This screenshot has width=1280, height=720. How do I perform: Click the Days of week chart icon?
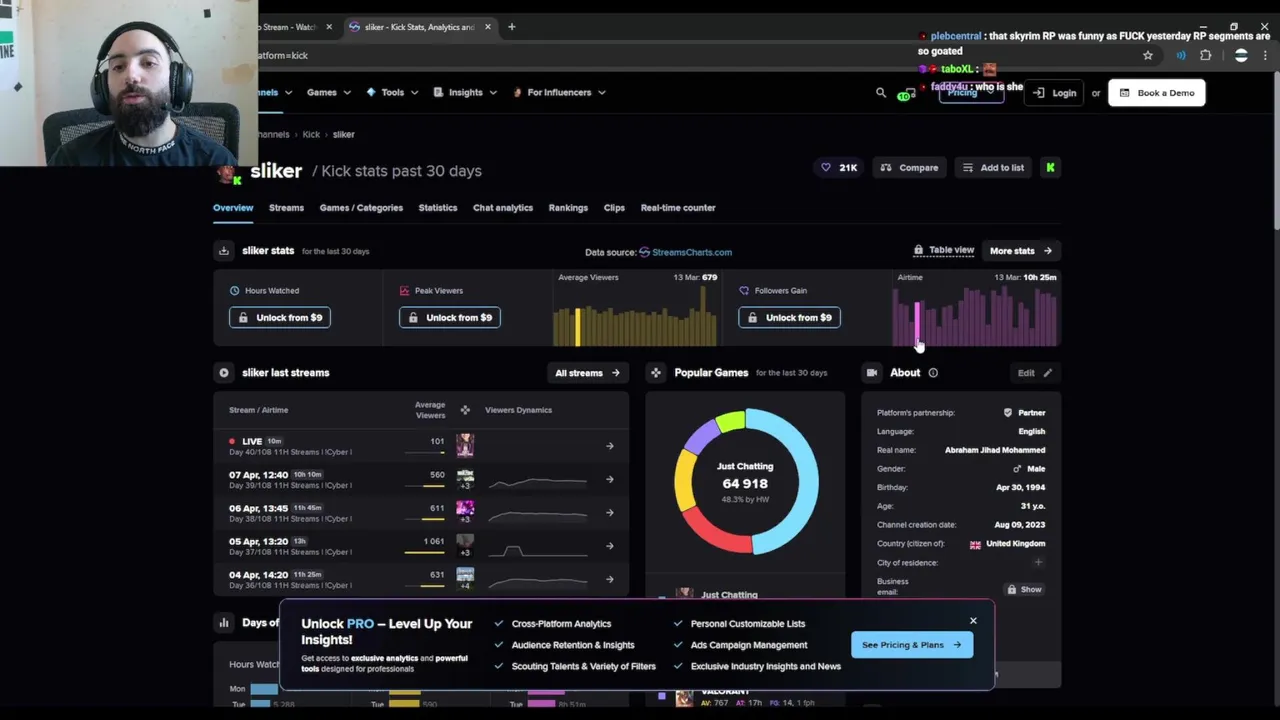pos(224,623)
